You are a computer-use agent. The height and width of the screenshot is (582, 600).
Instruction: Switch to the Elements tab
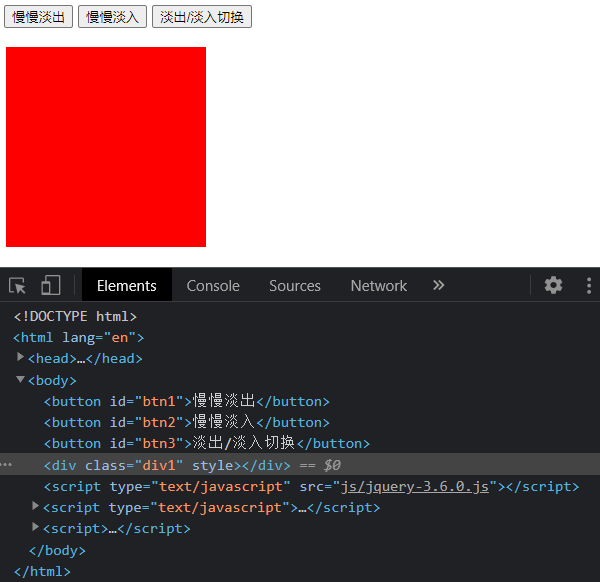[127, 285]
